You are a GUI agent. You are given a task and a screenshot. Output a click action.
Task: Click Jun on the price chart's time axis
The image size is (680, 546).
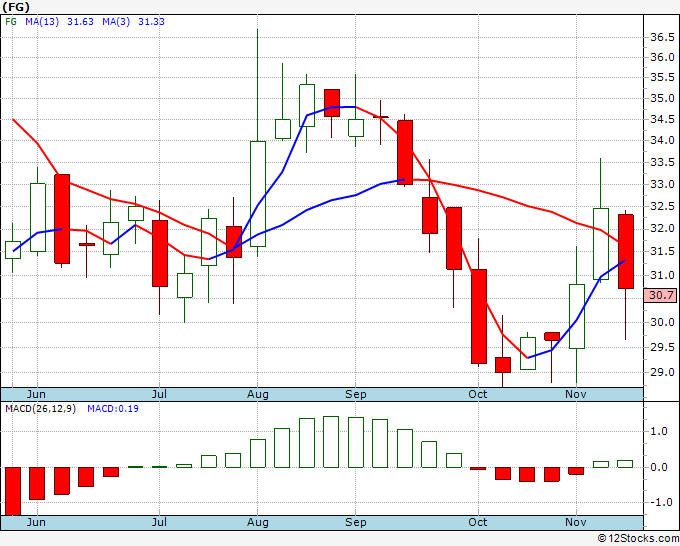pyautogui.click(x=36, y=394)
